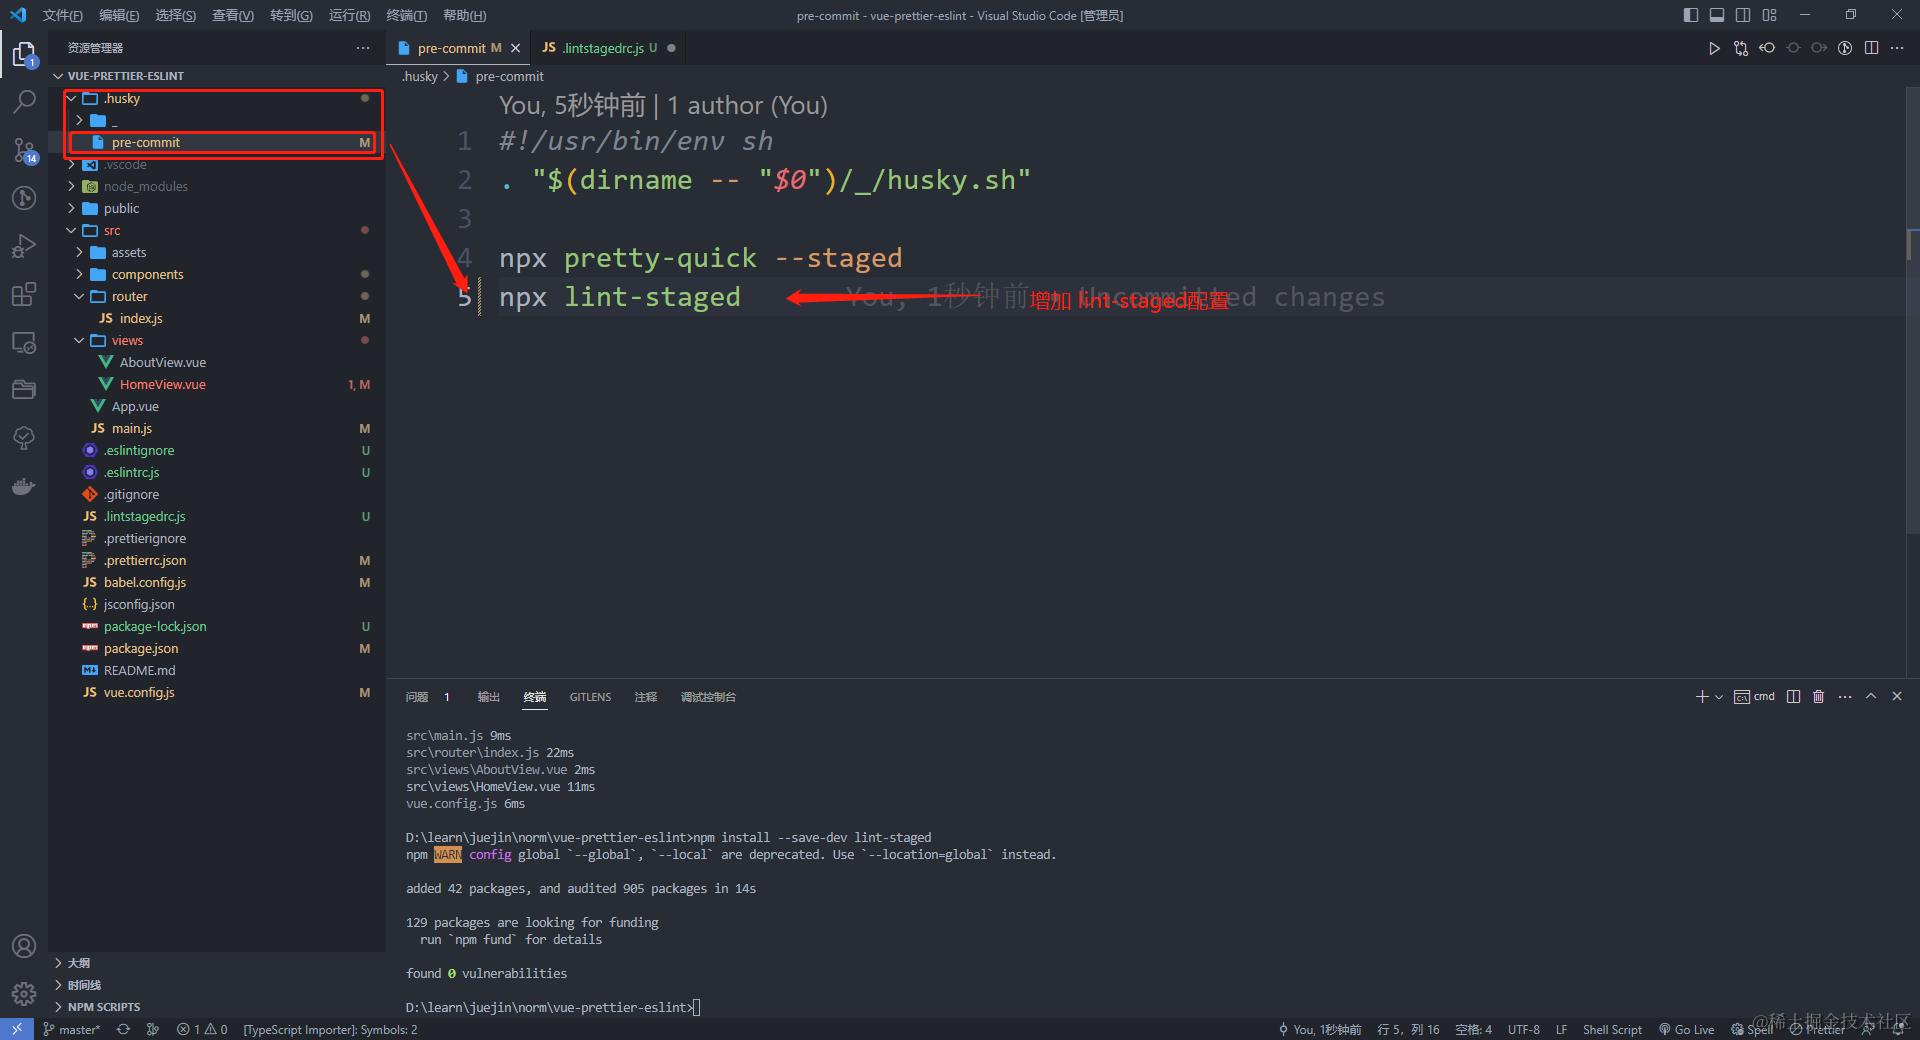Viewport: 1920px width, 1040px height.
Task: Collapse the router folder
Action: click(x=80, y=296)
